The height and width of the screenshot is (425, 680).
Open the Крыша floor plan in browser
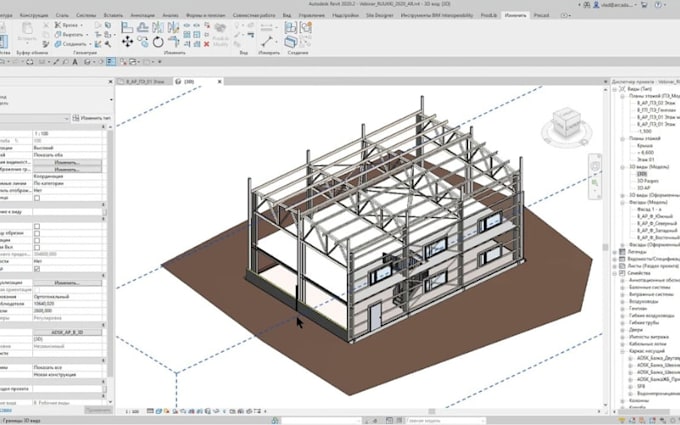click(x=645, y=146)
